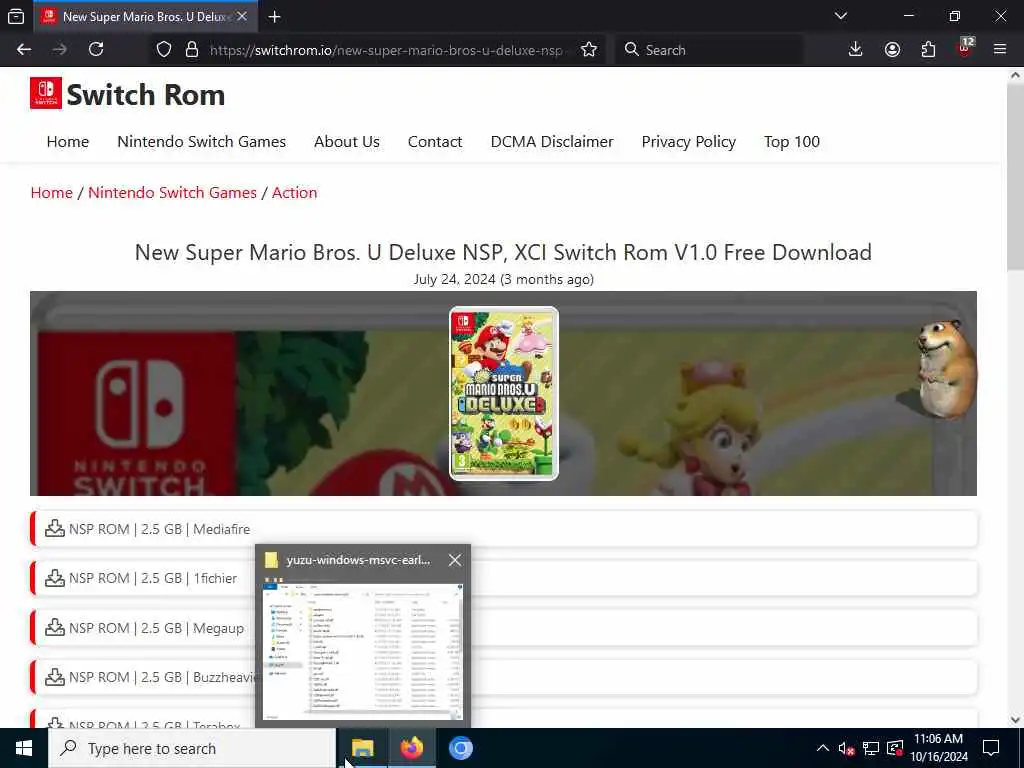Viewport: 1024px width, 768px height.
Task: Expand the list all tabs dropdown
Action: pyautogui.click(x=840, y=16)
